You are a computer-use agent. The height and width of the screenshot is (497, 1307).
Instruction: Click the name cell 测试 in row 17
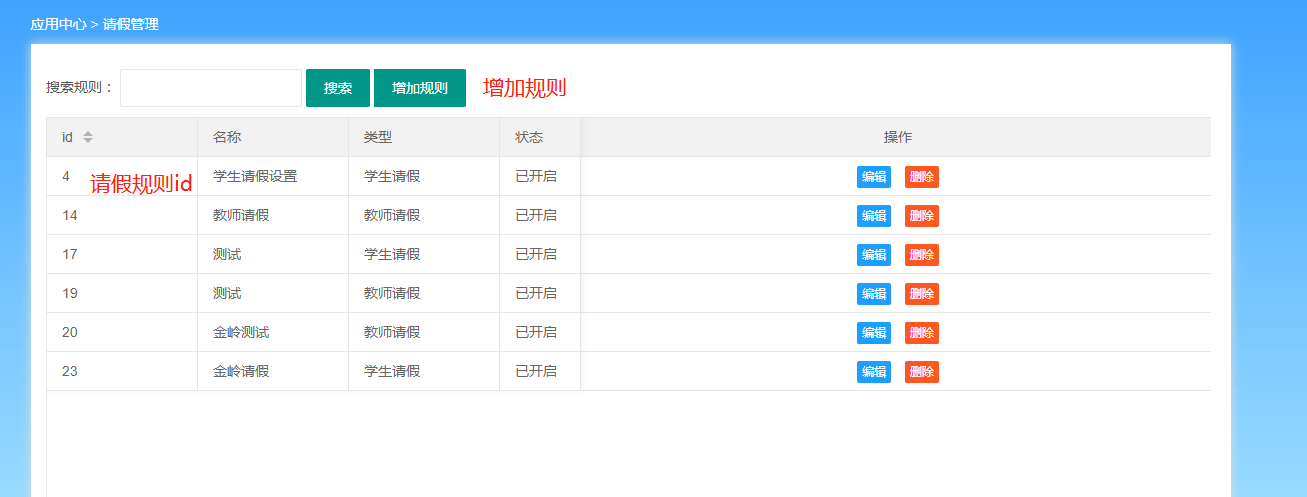tap(273, 254)
